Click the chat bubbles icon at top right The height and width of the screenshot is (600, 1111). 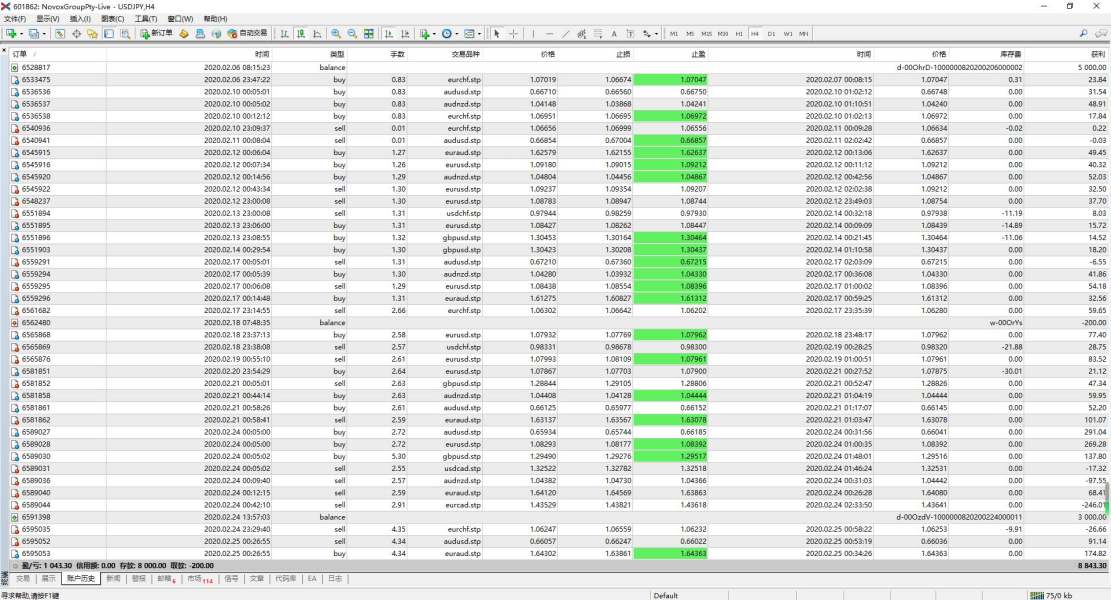click(x=1101, y=33)
